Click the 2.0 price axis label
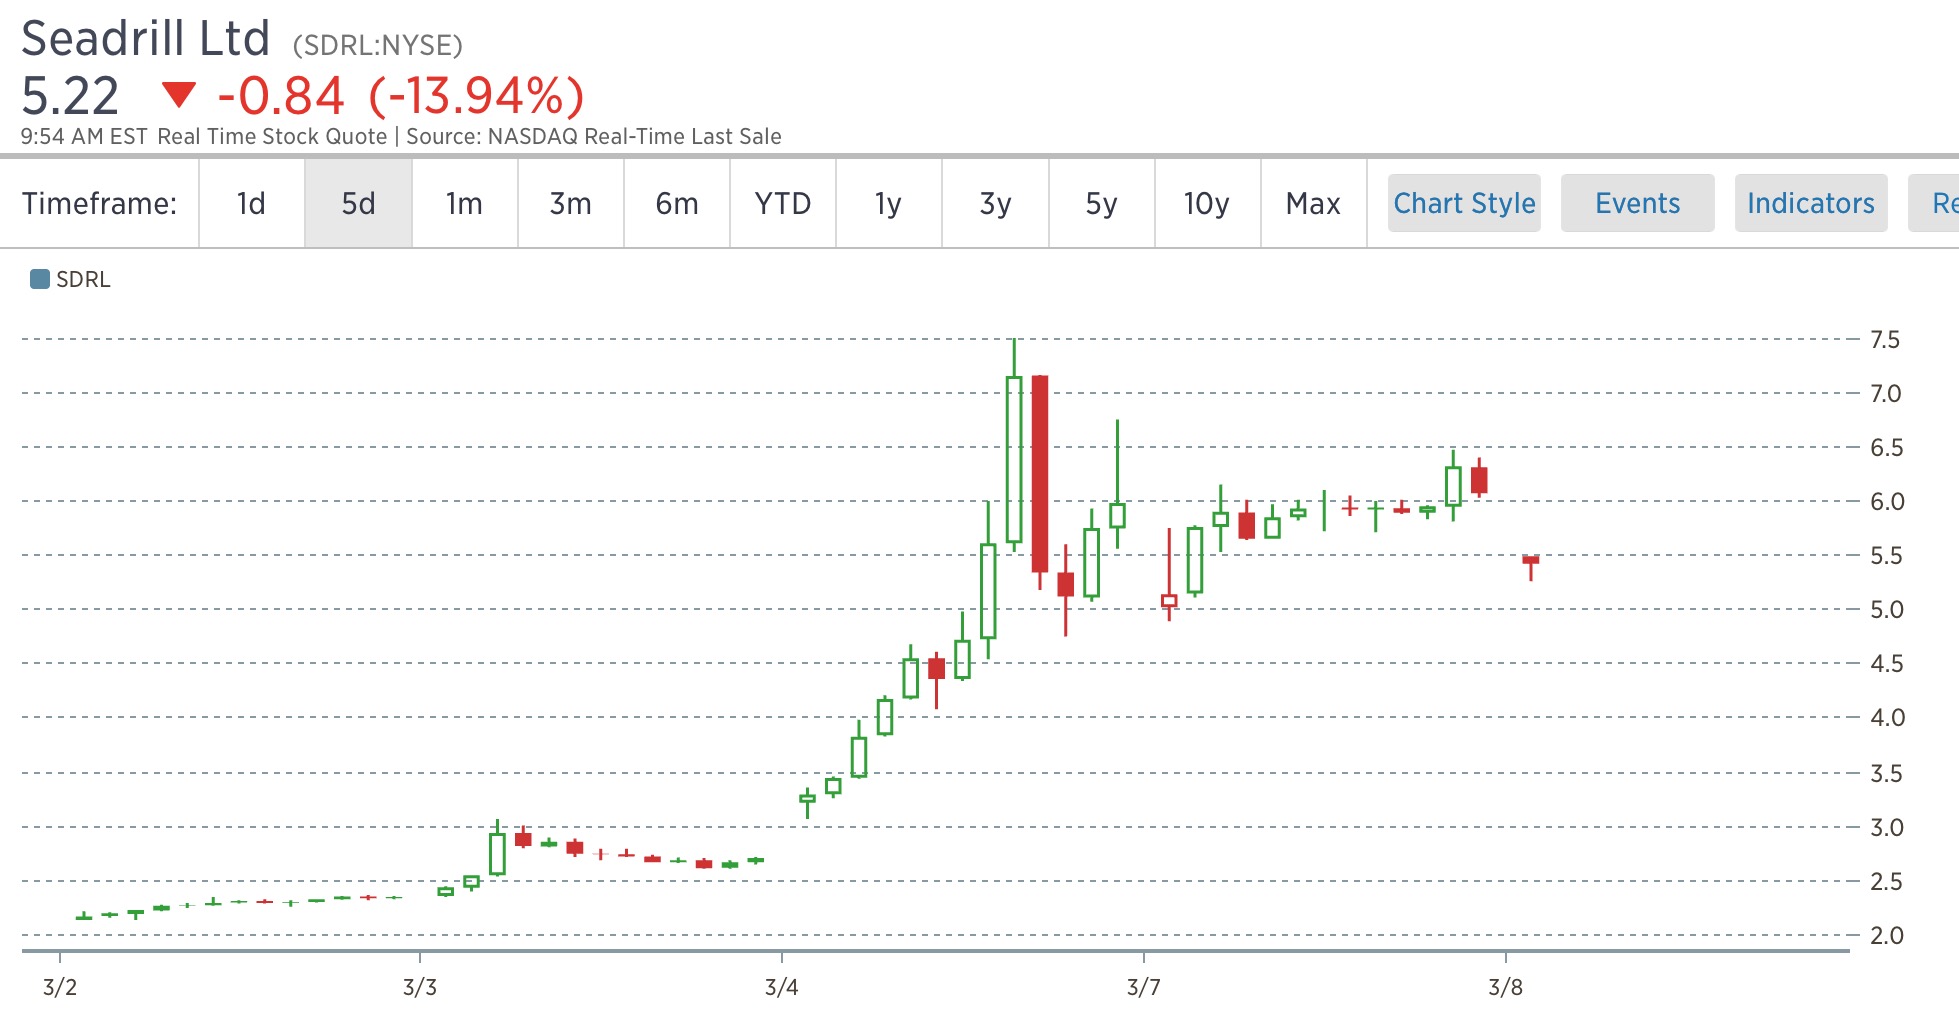 click(1887, 936)
